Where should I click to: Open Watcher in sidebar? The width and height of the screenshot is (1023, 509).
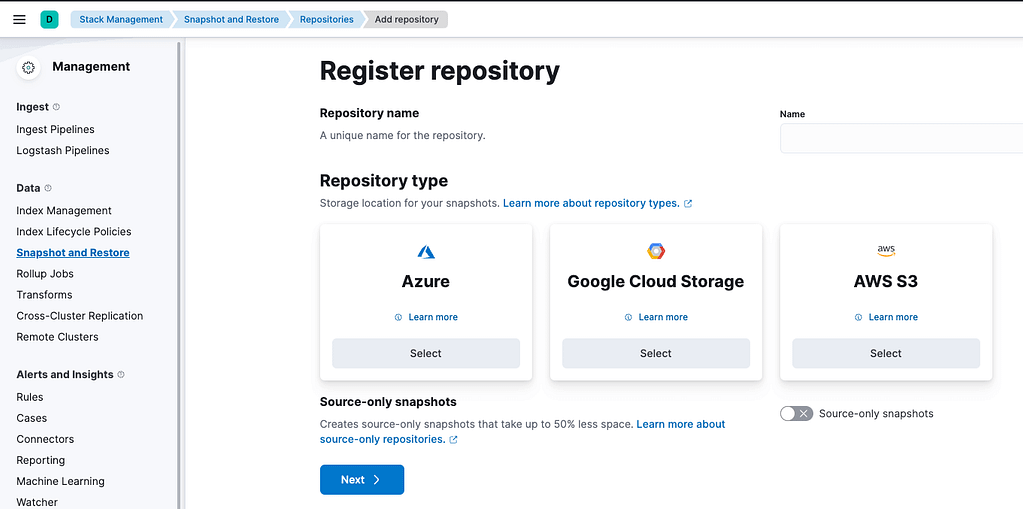37,502
